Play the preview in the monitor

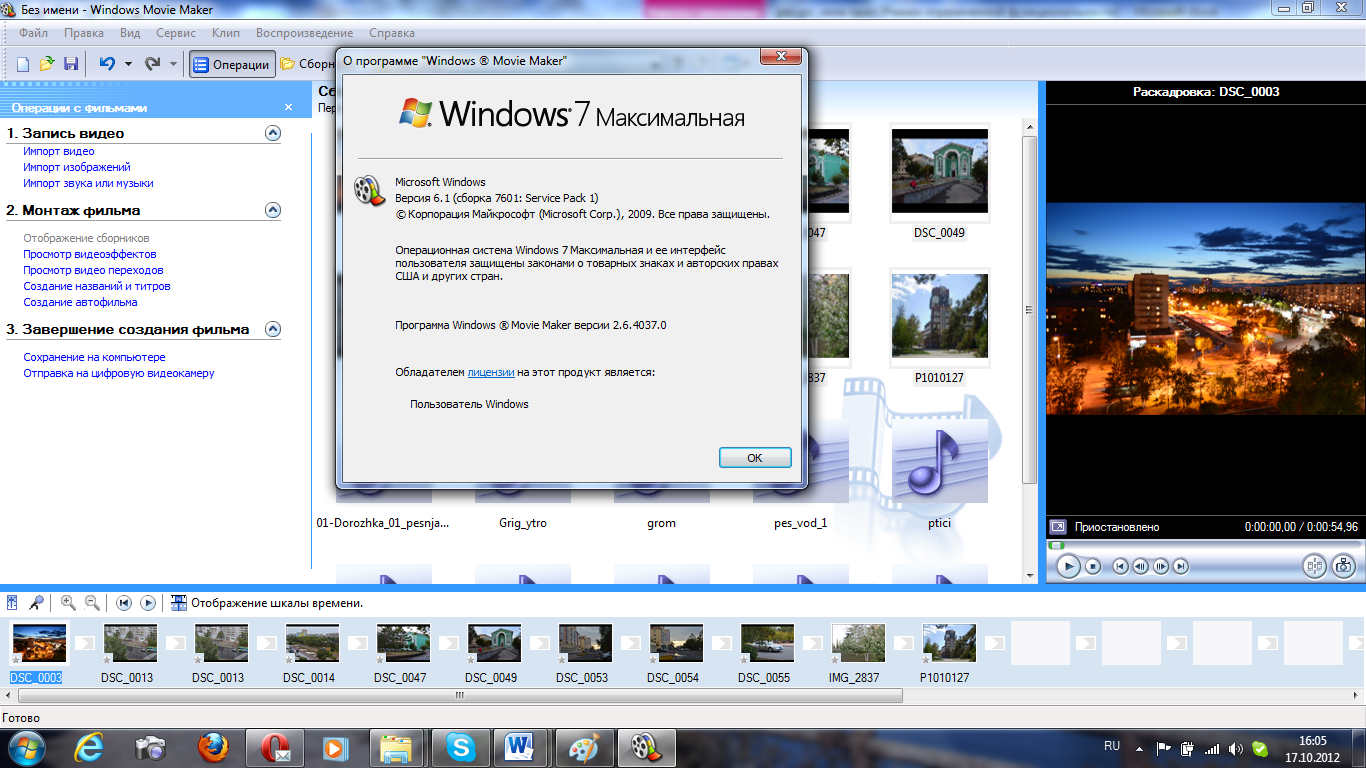tap(1068, 566)
